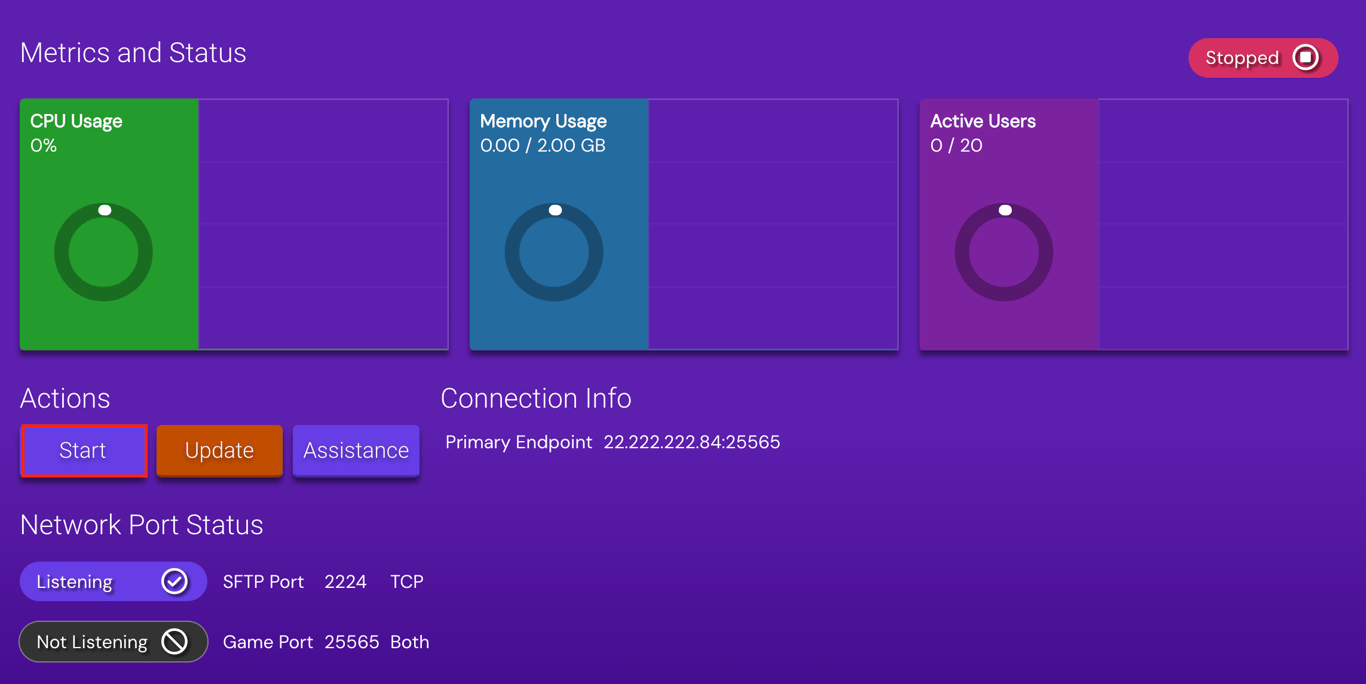The height and width of the screenshot is (684, 1366).
Task: Open the Actions section heading
Action: coord(65,398)
